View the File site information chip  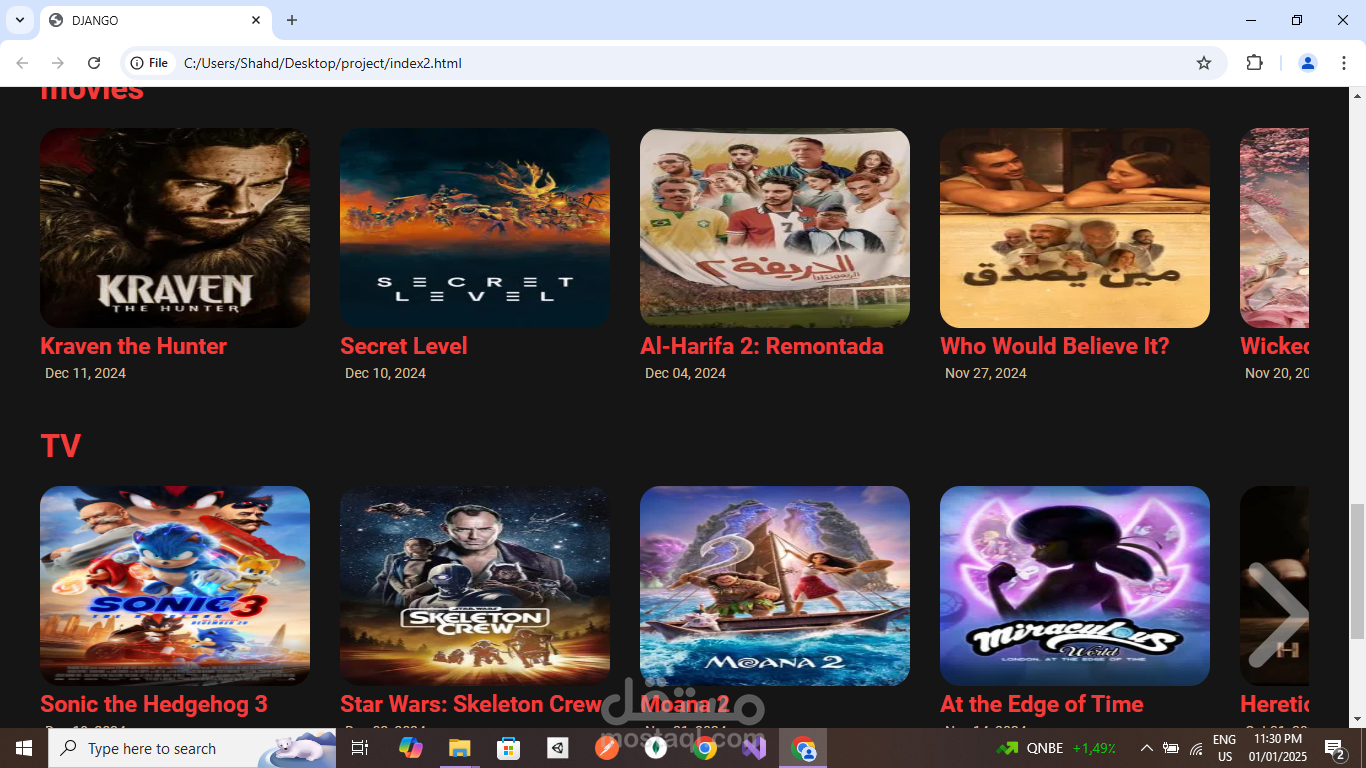coord(150,63)
